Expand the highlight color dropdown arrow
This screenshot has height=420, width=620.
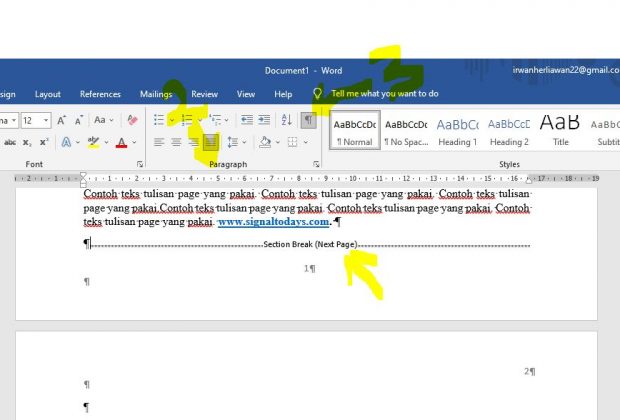[106, 142]
